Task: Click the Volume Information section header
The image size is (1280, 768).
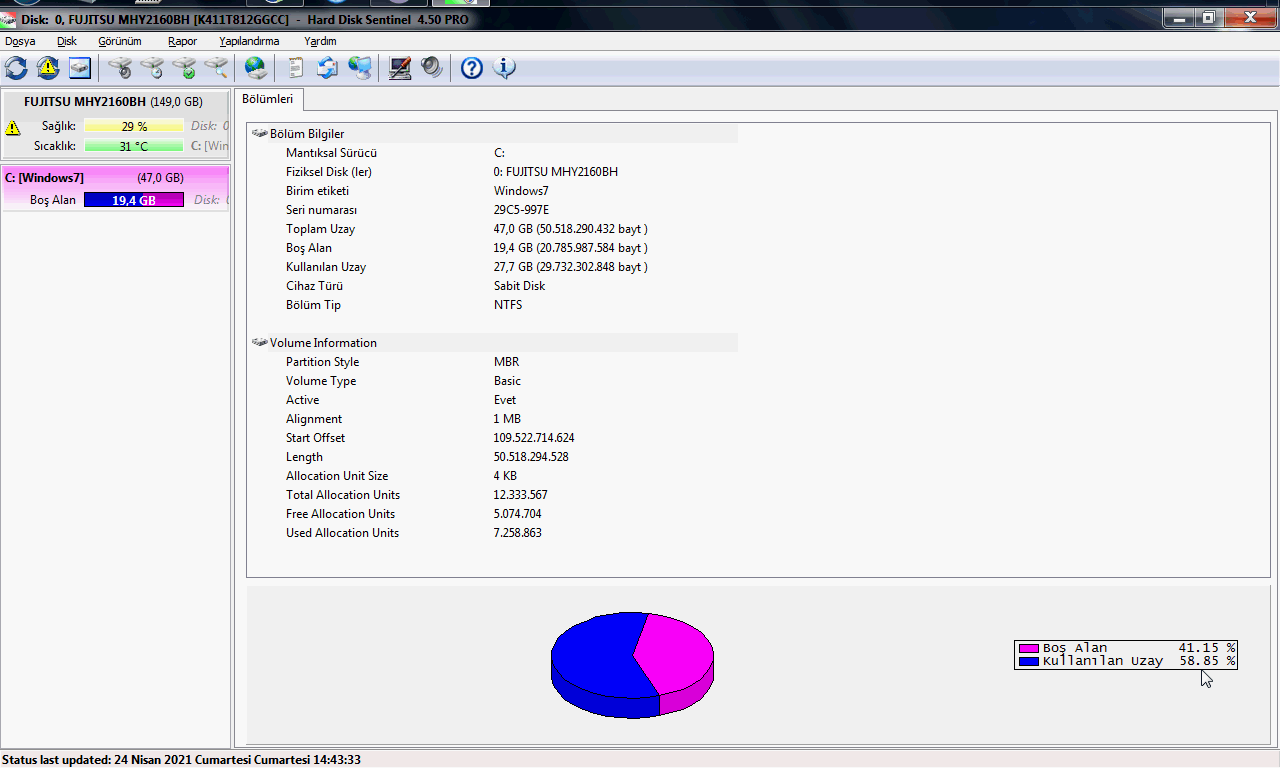Action: click(494, 342)
